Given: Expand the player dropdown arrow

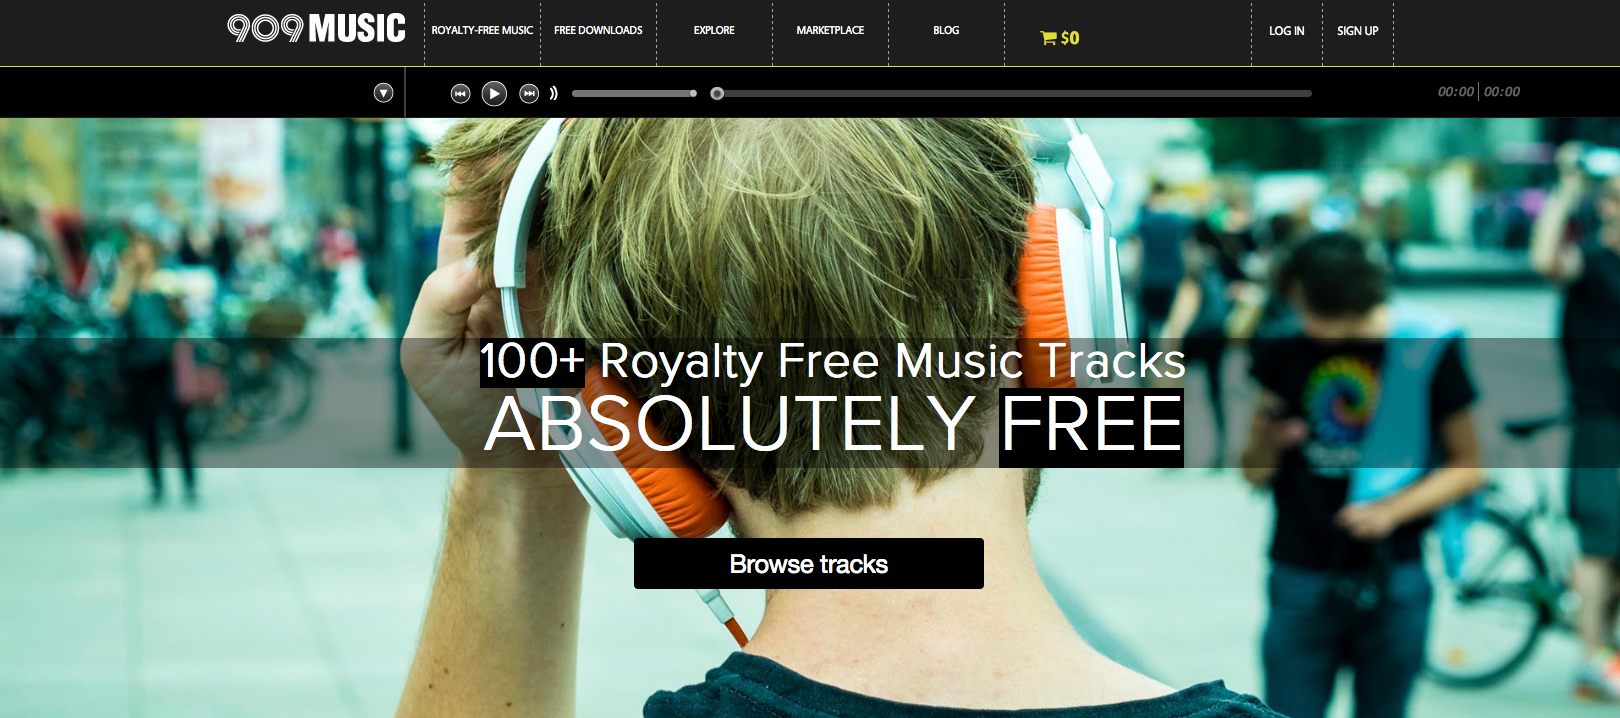Looking at the screenshot, I should coord(383,93).
